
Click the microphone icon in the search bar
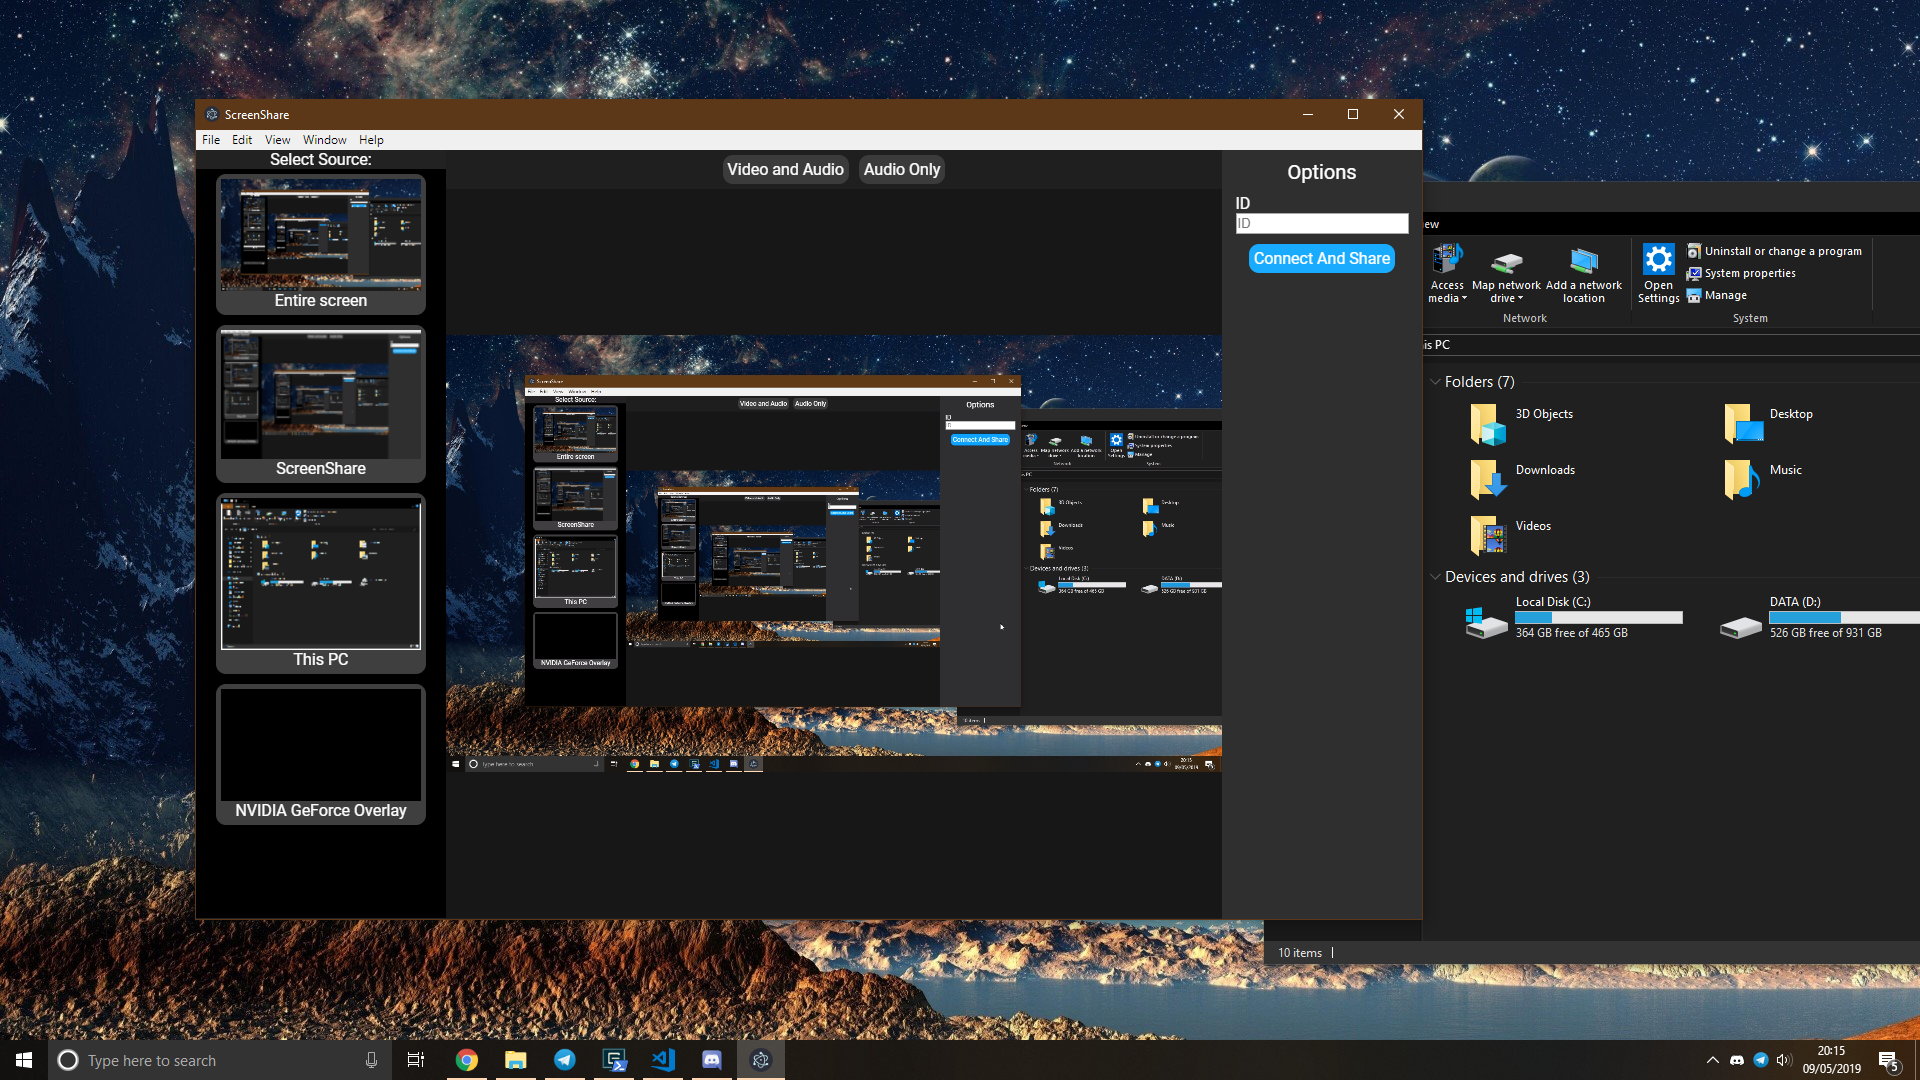click(x=371, y=1060)
